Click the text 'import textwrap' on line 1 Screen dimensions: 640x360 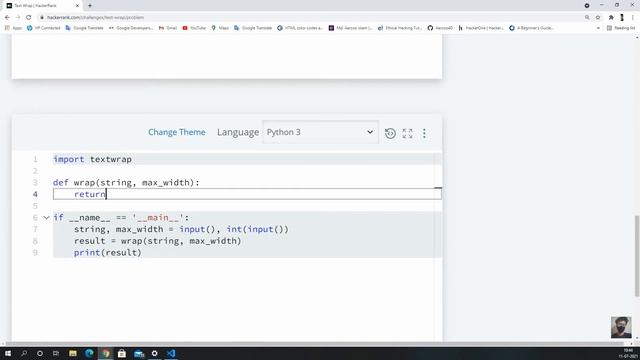point(92,159)
